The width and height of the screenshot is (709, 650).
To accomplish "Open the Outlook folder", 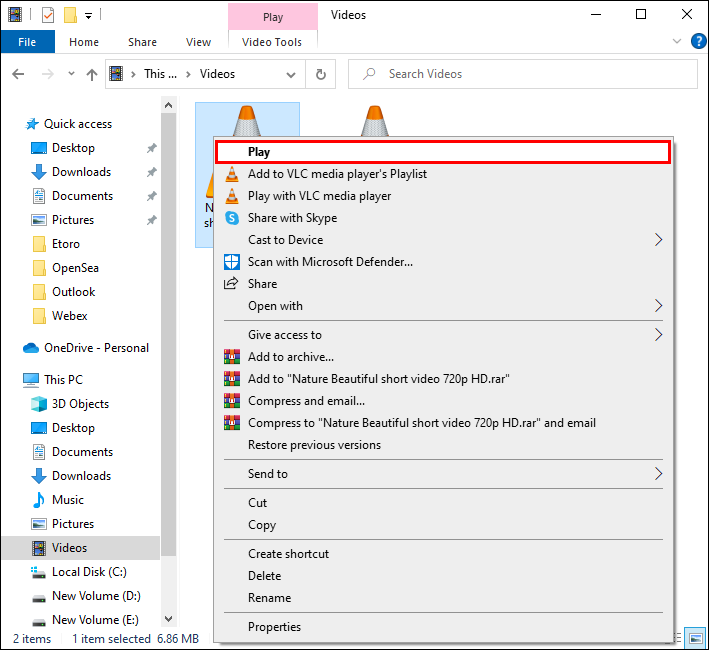I will (x=73, y=292).
